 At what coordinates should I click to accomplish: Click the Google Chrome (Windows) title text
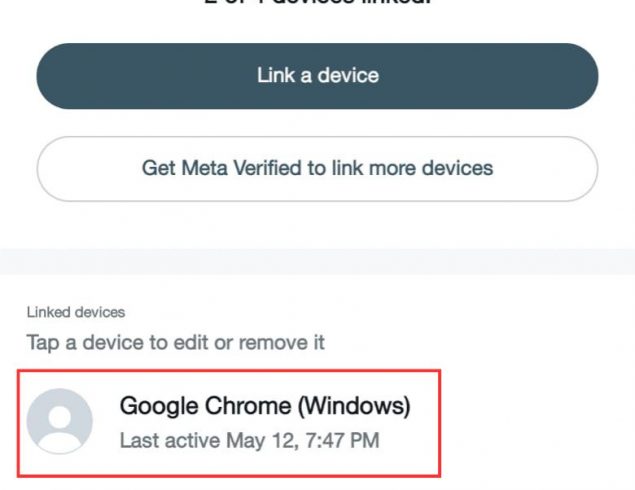[x=265, y=406]
